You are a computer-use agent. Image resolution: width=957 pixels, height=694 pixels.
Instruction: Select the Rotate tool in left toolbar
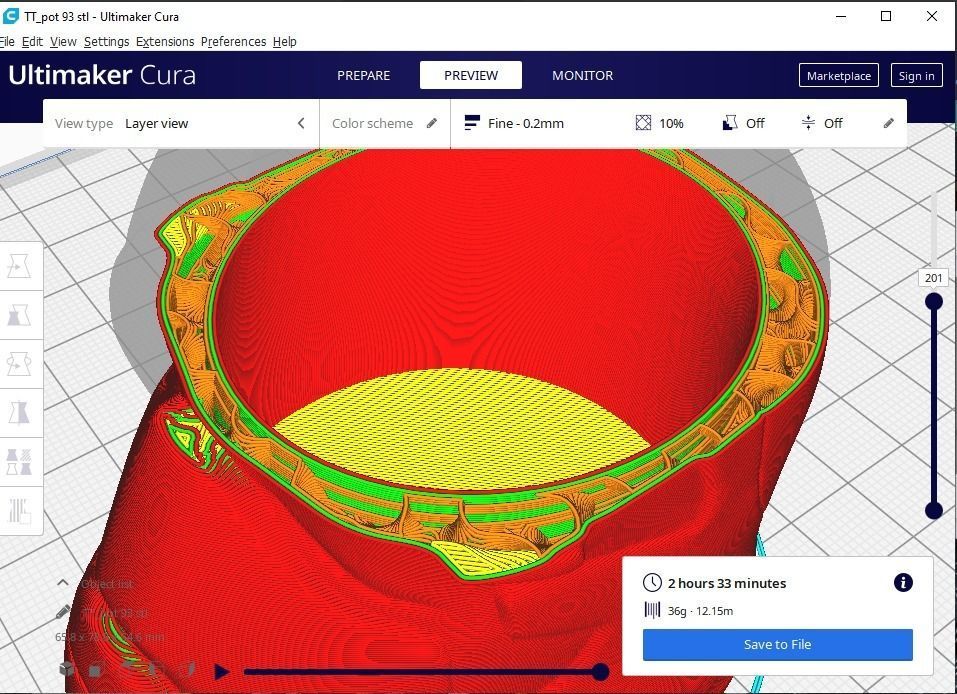click(x=19, y=364)
